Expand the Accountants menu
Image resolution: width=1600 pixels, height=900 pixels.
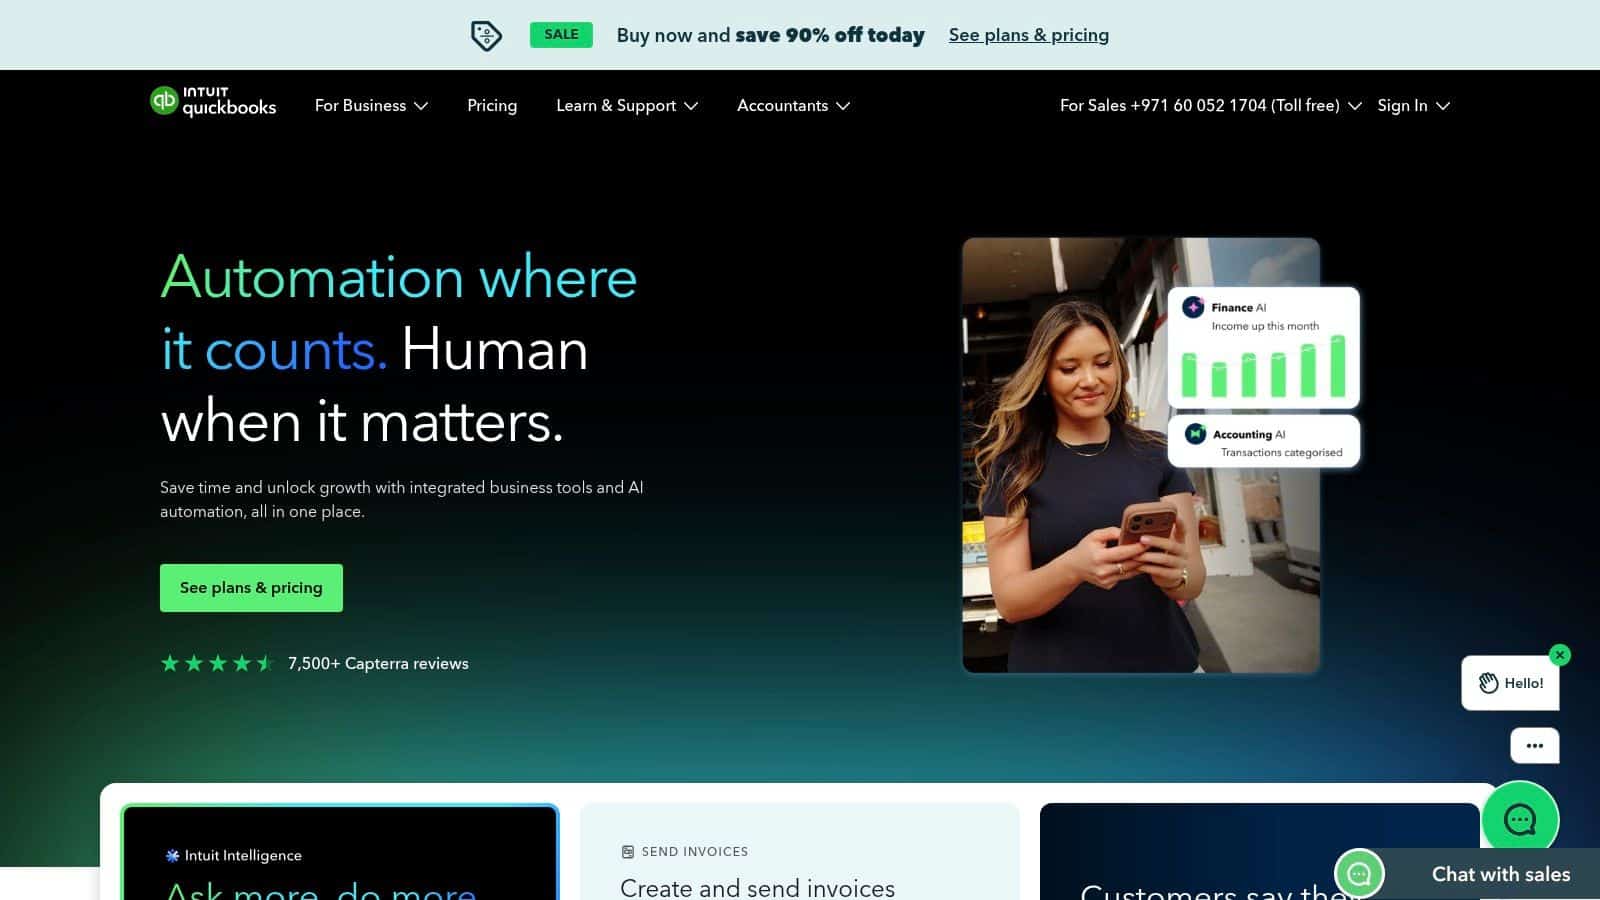pos(793,105)
